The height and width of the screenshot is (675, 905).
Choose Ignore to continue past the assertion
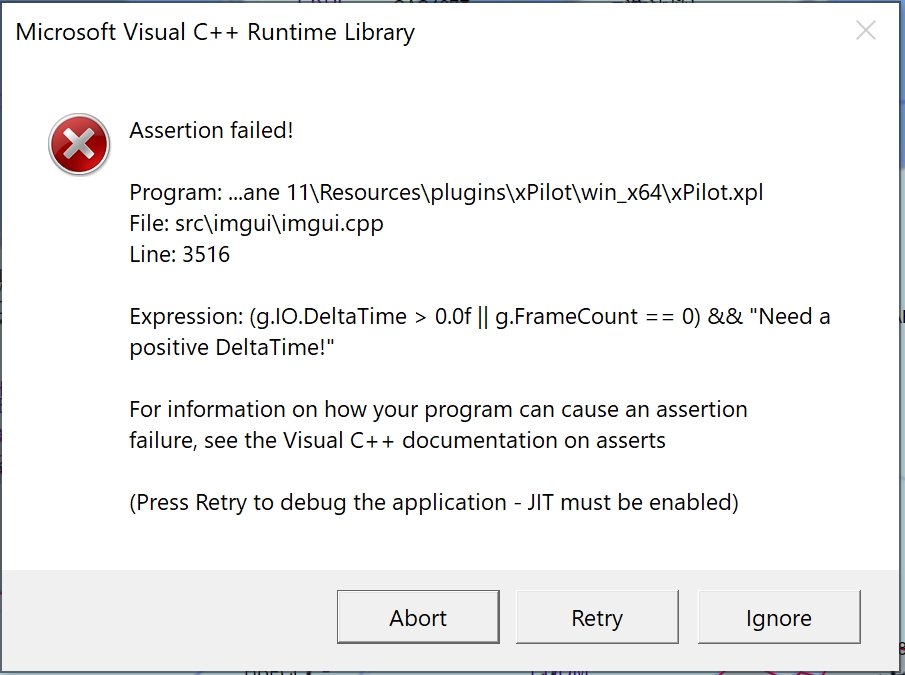(x=778, y=618)
